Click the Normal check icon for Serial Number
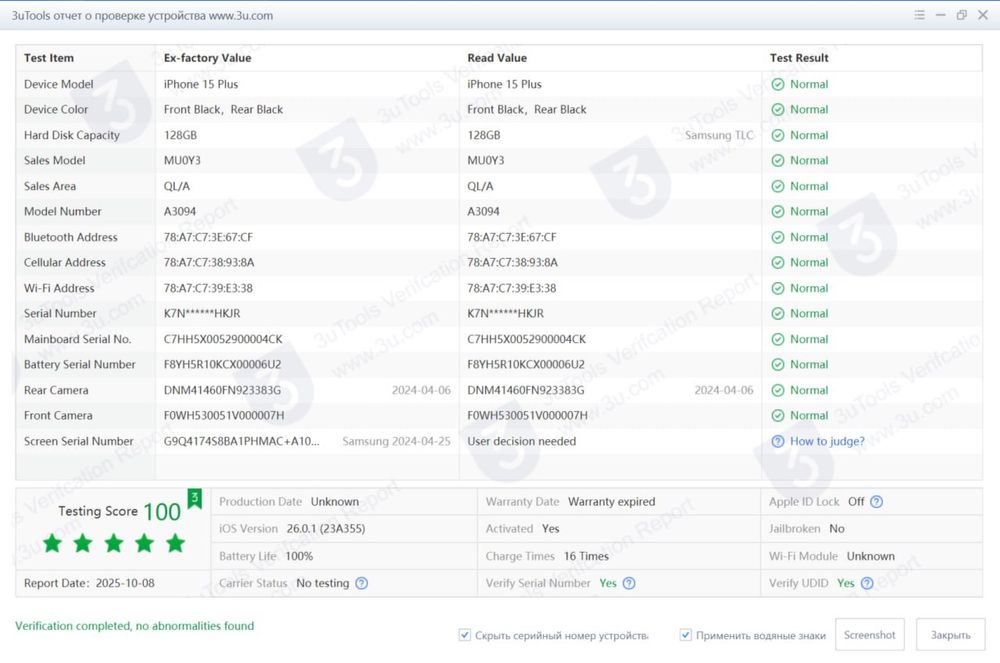 point(777,314)
